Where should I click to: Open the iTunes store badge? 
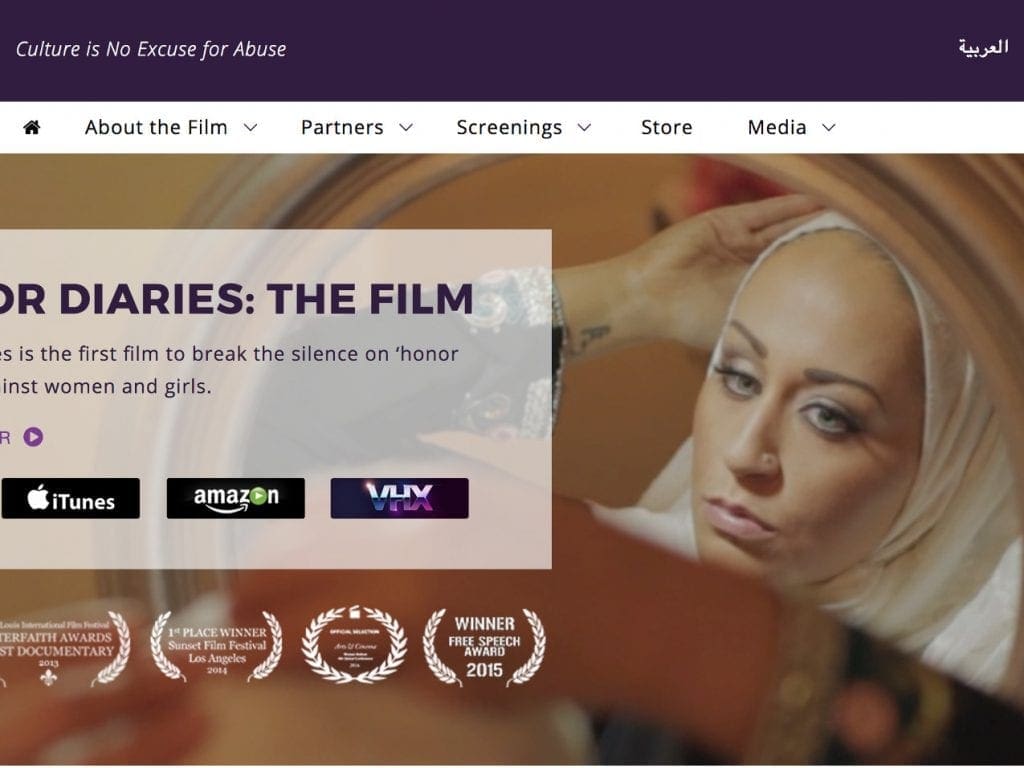[71, 498]
